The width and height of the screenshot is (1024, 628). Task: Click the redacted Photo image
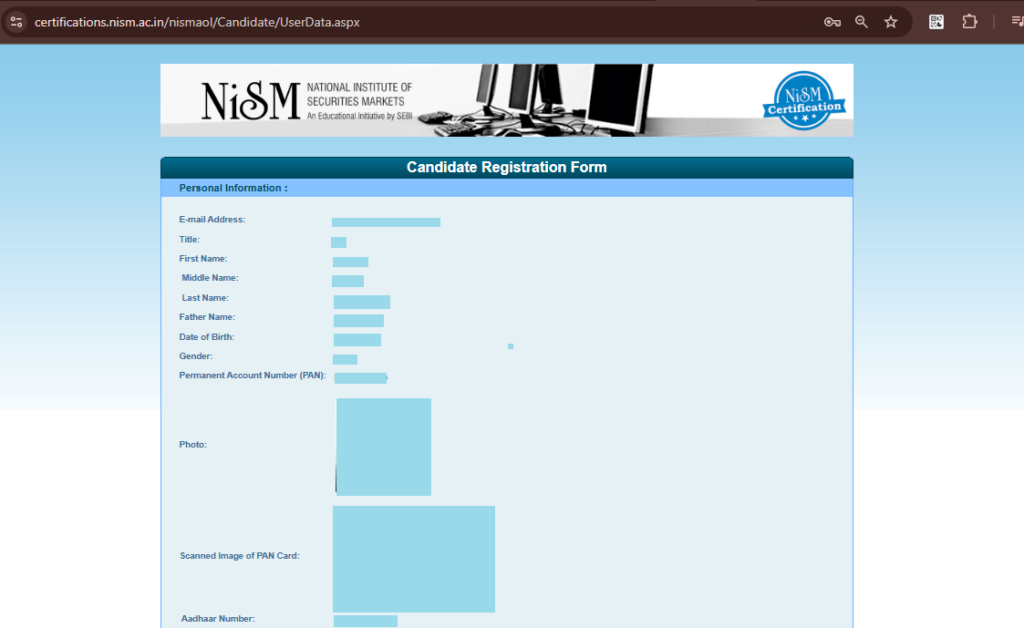click(383, 447)
